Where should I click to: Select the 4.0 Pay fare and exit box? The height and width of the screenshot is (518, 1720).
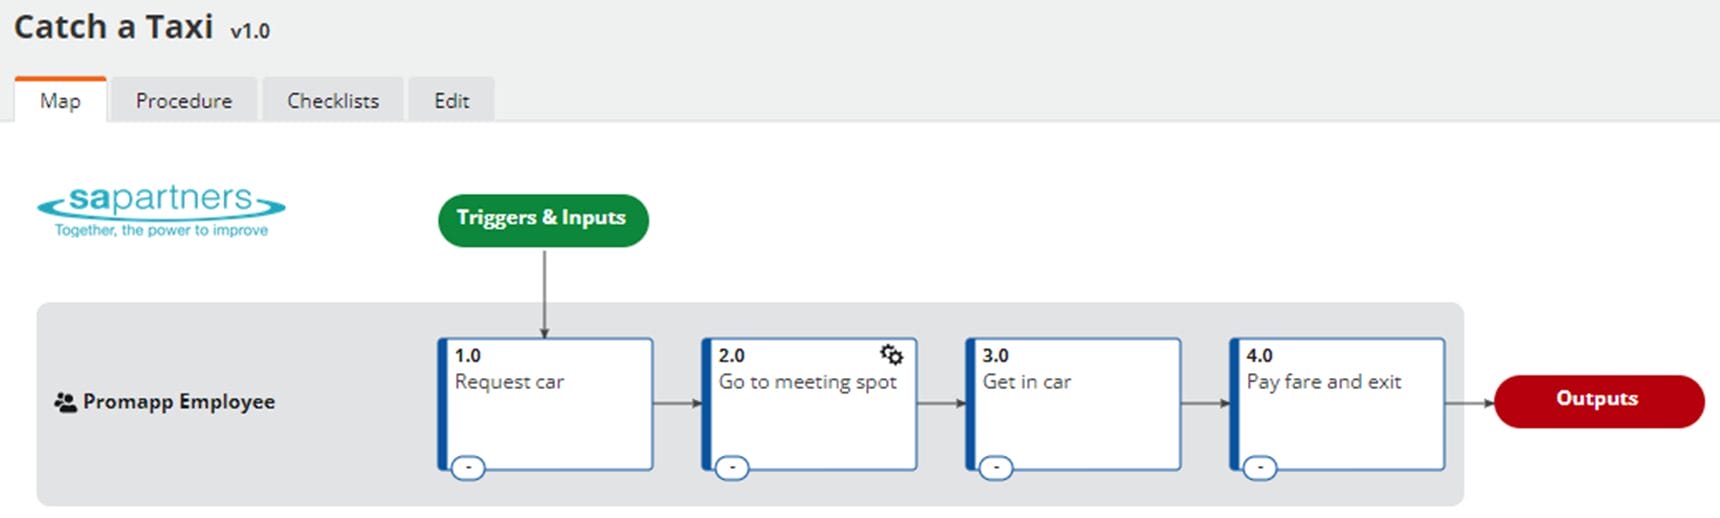point(1339,415)
